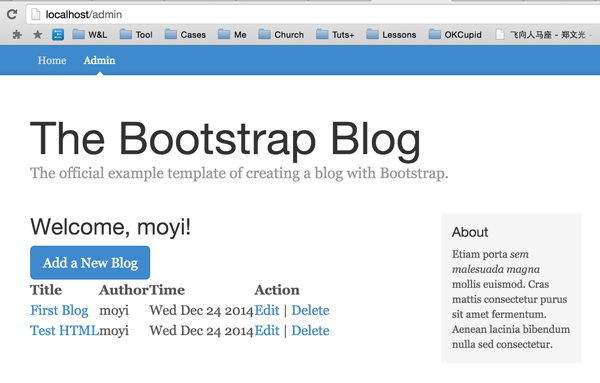This screenshot has width=600, height=383.
Task: Open the Lessons bookmarks folder
Action: click(391, 35)
